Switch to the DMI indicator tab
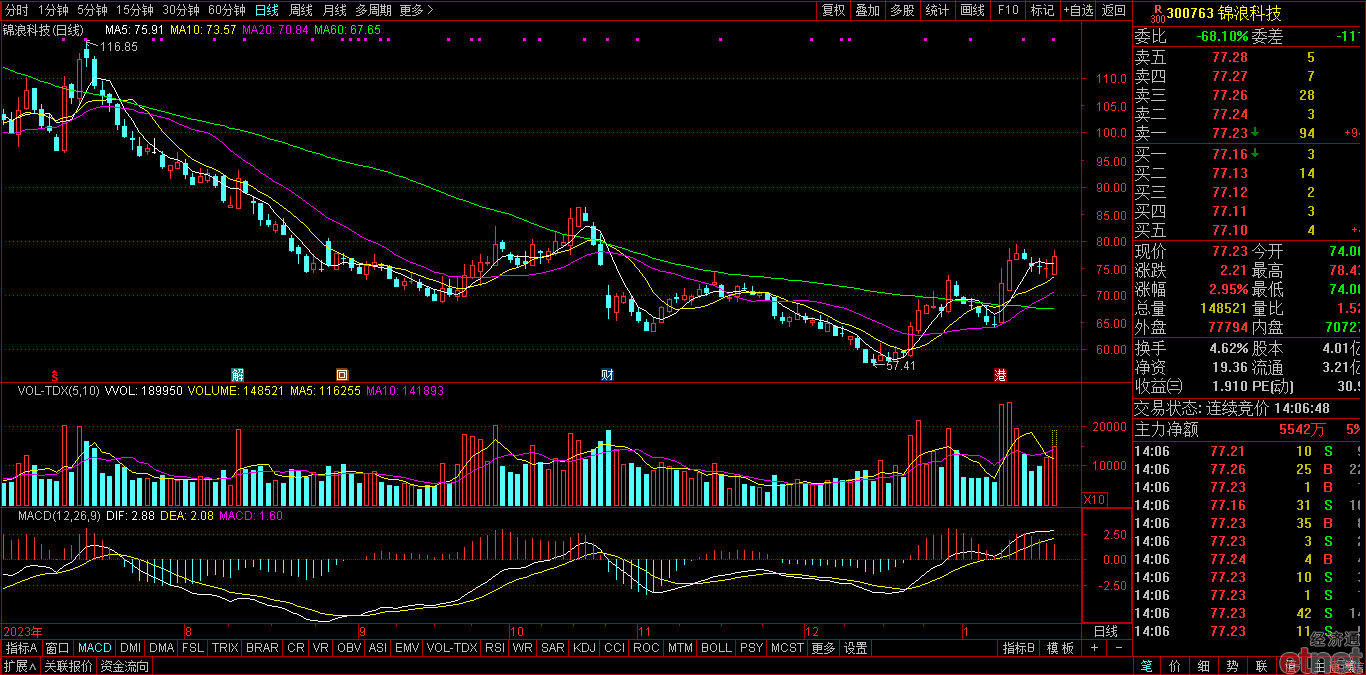Screen dimensions: 1366x675 click(x=130, y=648)
